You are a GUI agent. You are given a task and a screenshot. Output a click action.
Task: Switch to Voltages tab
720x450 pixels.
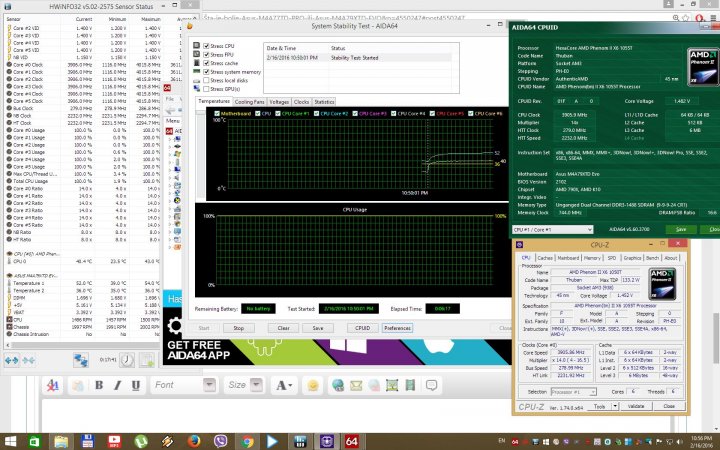click(x=279, y=102)
